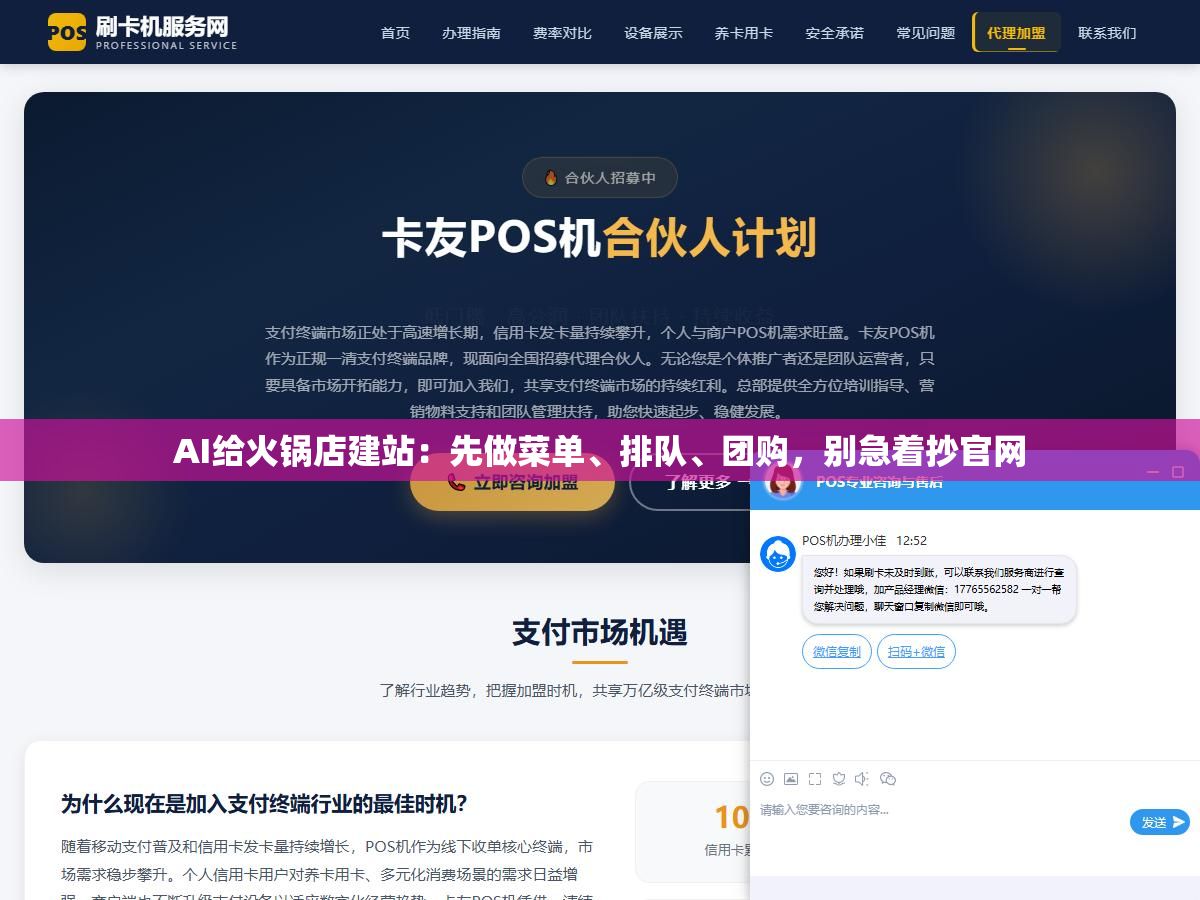
Task: Select 设备展示 in the top navigation
Action: pyautogui.click(x=653, y=33)
